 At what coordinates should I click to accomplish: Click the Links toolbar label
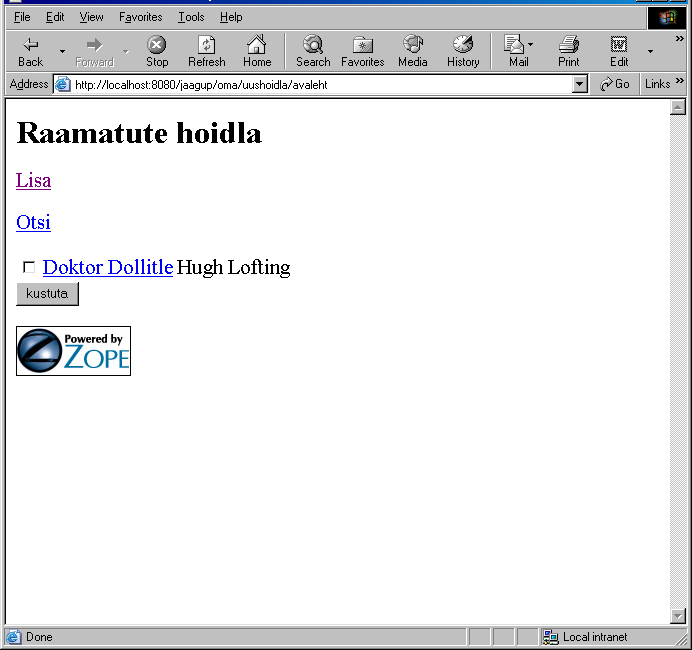[x=657, y=84]
